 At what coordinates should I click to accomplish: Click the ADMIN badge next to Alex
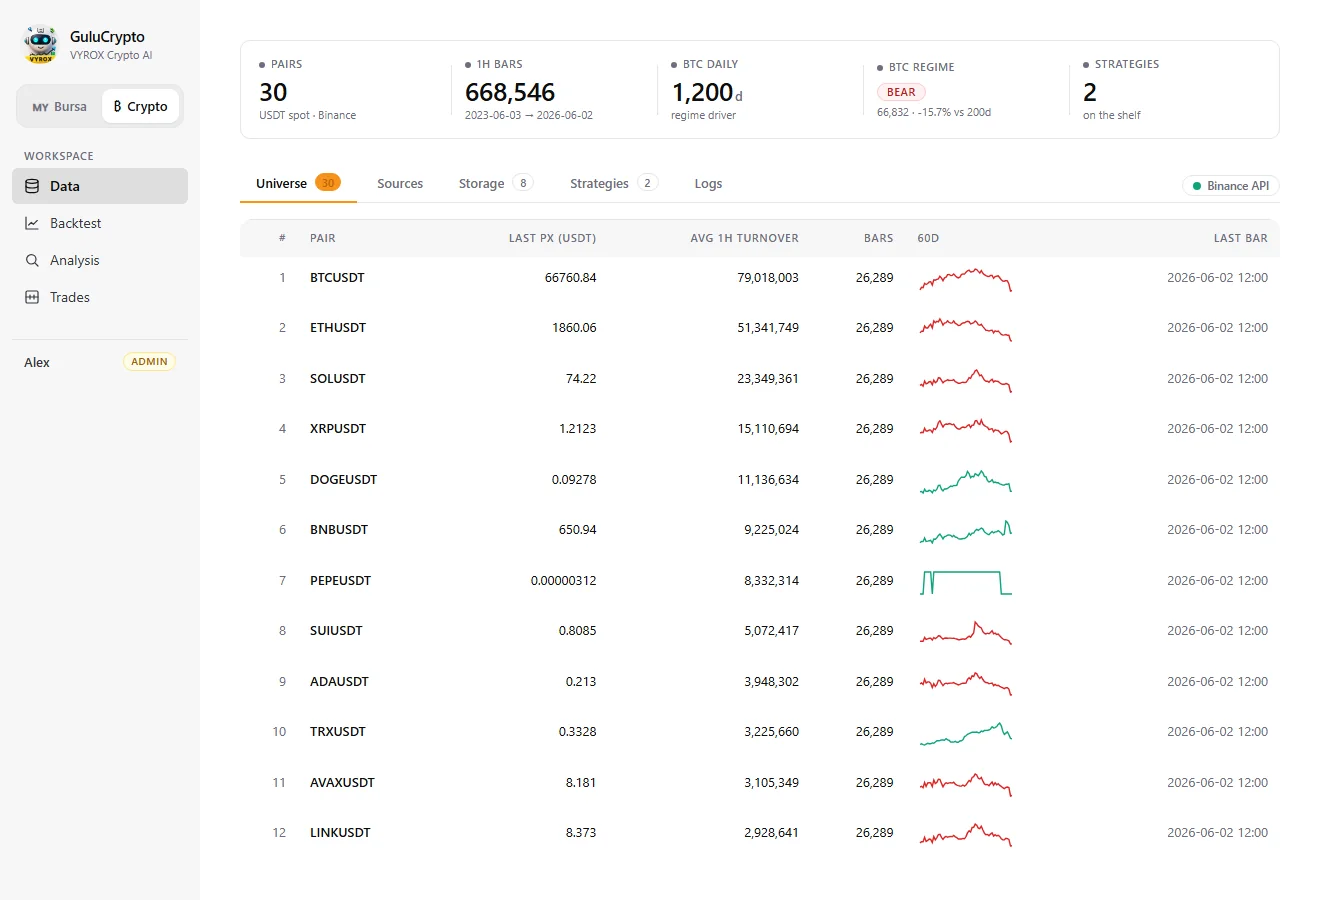tap(149, 362)
